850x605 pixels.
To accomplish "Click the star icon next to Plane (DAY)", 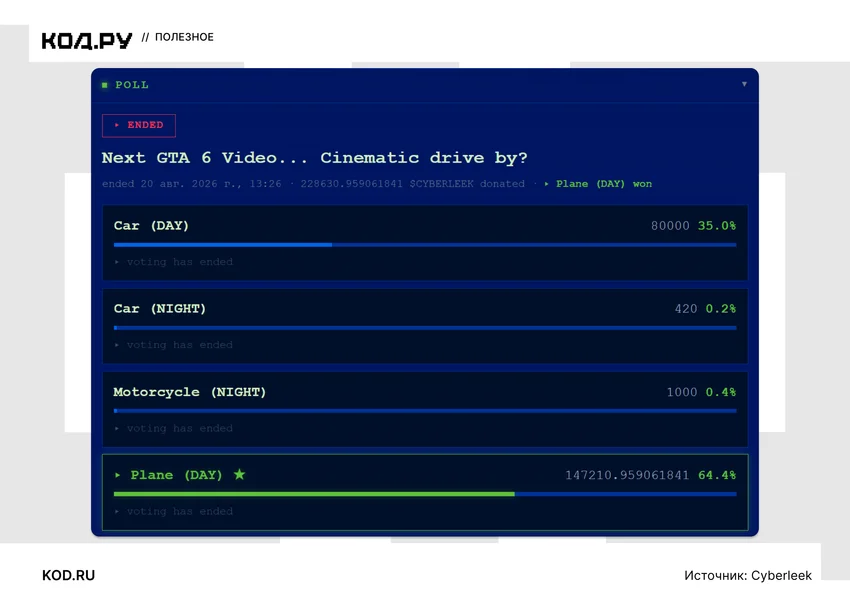I will tap(240, 474).
